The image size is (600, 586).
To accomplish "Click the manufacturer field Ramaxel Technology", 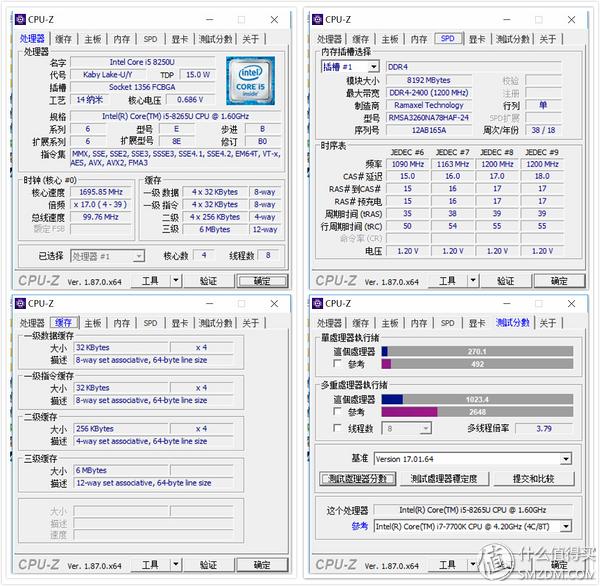I will 429,105.
